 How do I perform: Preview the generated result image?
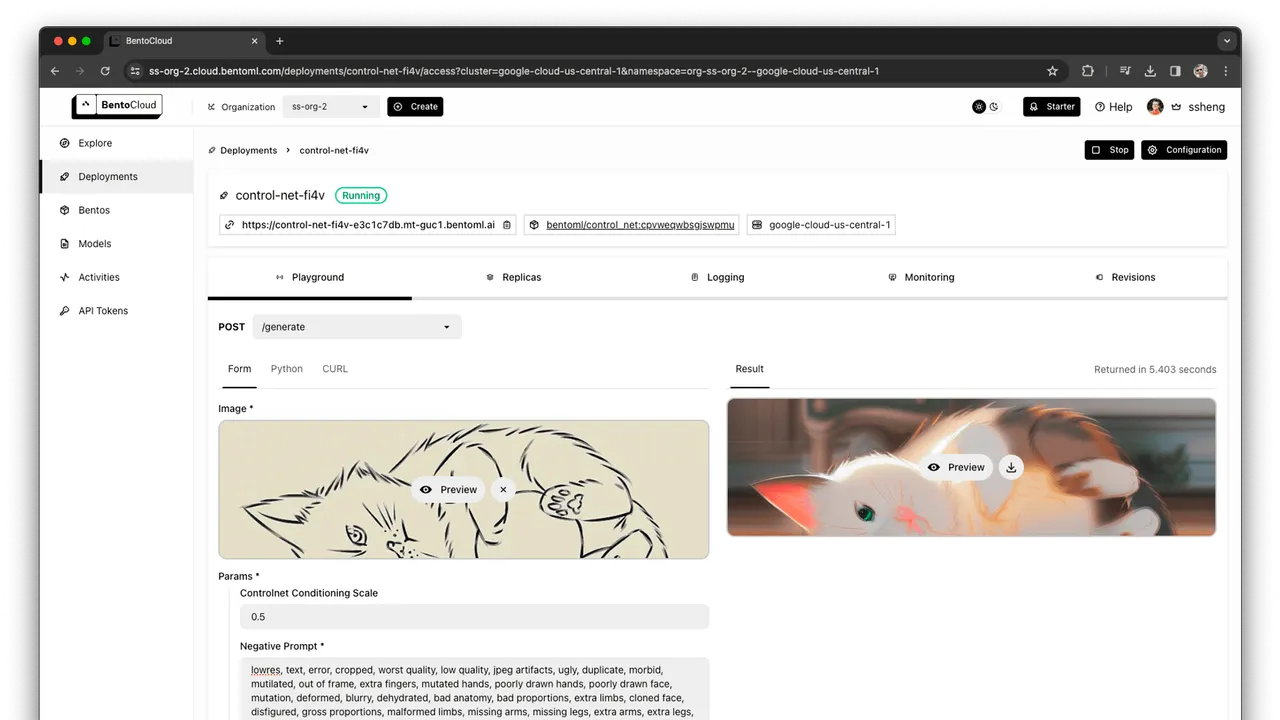(956, 467)
